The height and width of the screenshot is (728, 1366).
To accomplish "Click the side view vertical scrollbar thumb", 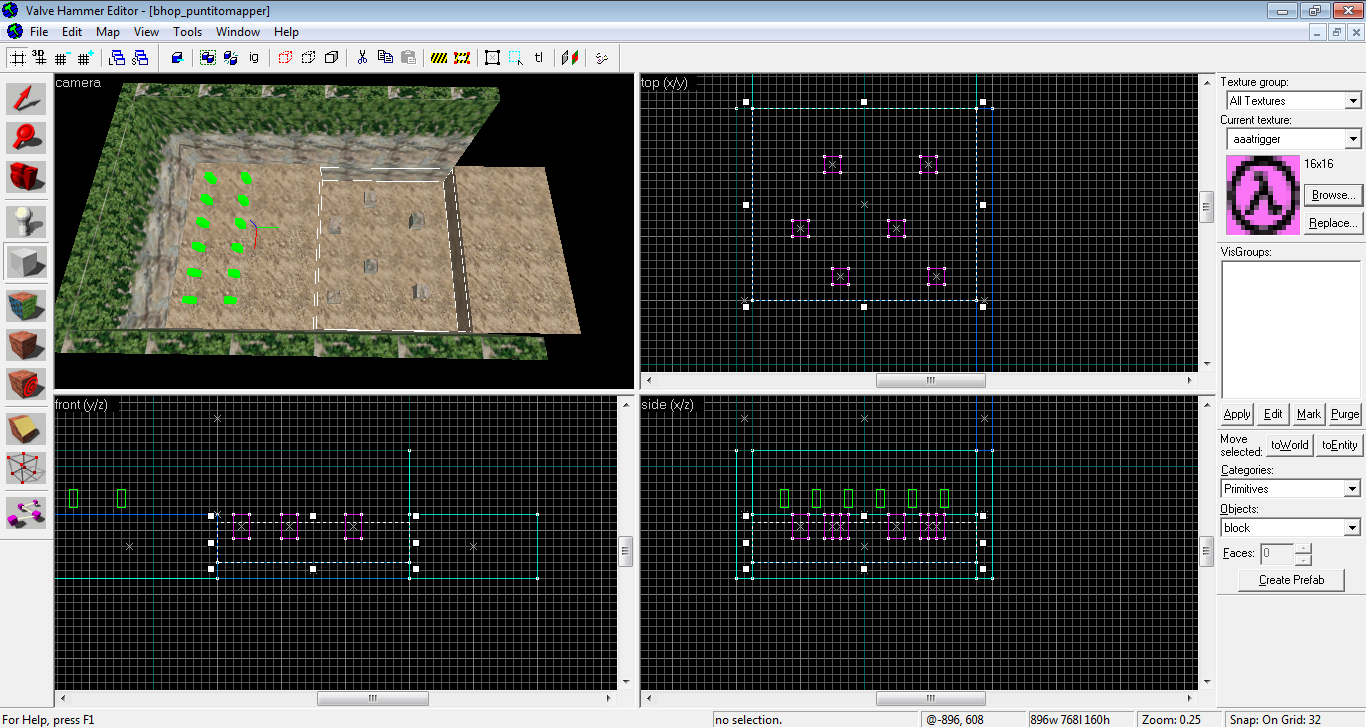I will click(x=1207, y=551).
